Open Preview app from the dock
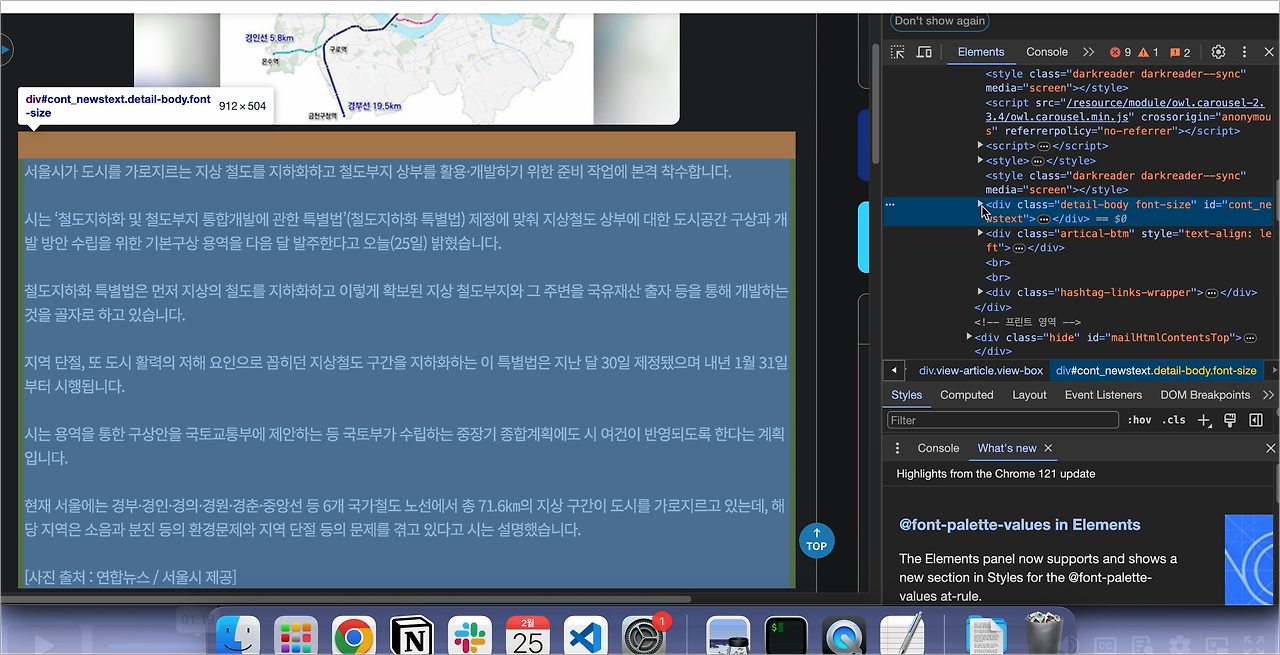The width and height of the screenshot is (1280, 655). 728,634
